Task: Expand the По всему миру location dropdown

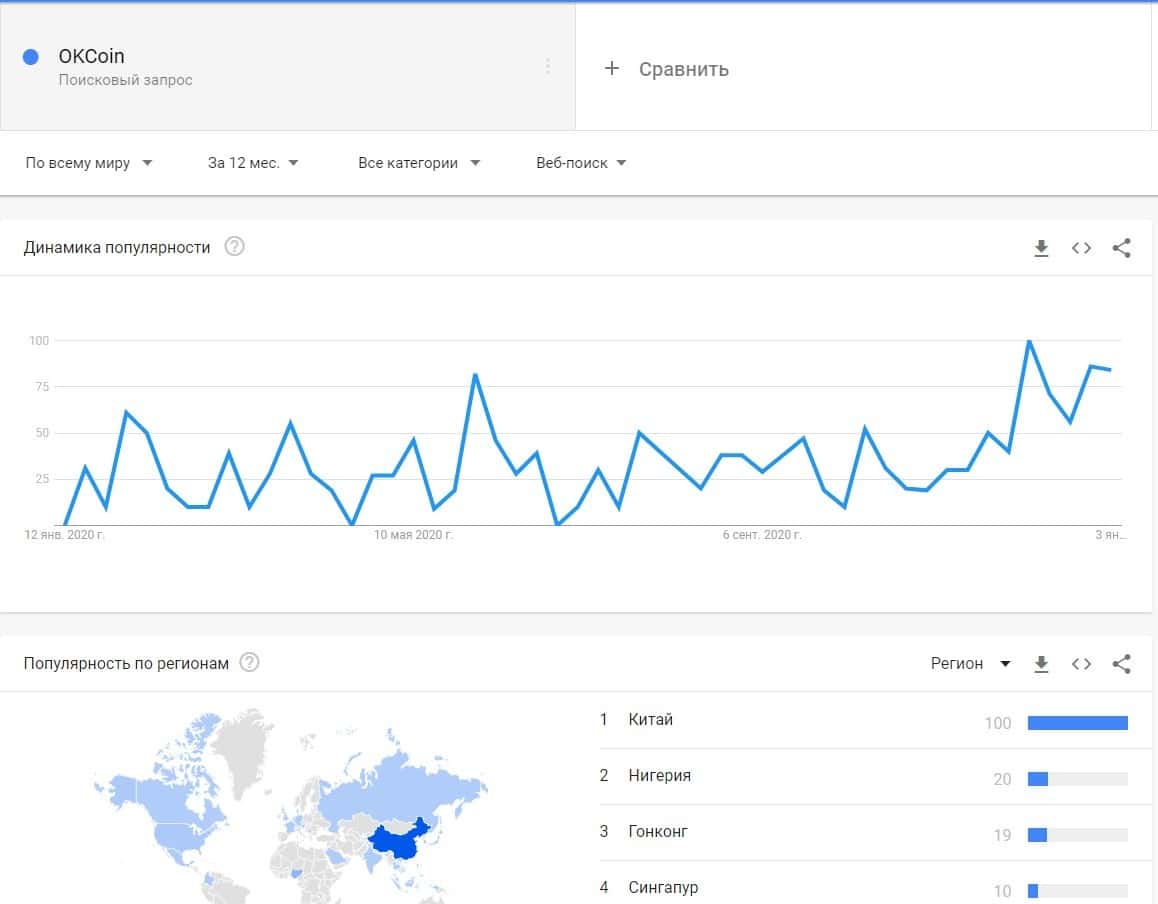Action: point(88,163)
